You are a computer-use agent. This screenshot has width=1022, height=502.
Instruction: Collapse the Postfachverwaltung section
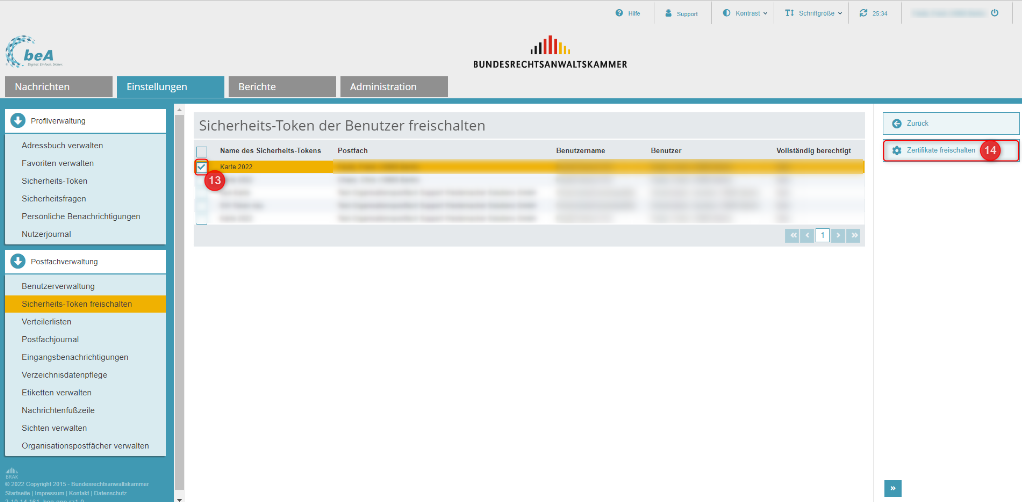point(19,261)
